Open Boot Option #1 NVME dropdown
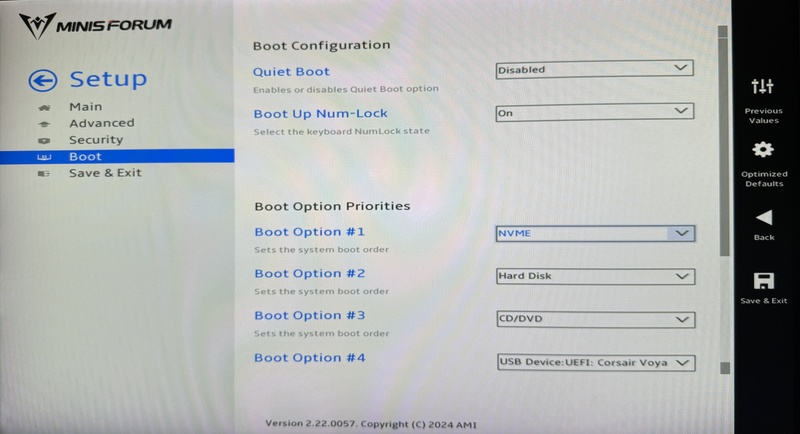 coord(595,233)
